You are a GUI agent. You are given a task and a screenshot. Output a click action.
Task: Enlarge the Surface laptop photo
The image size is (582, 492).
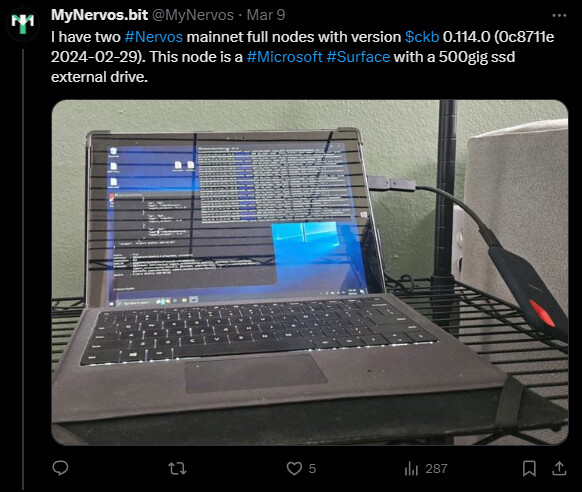coord(310,272)
